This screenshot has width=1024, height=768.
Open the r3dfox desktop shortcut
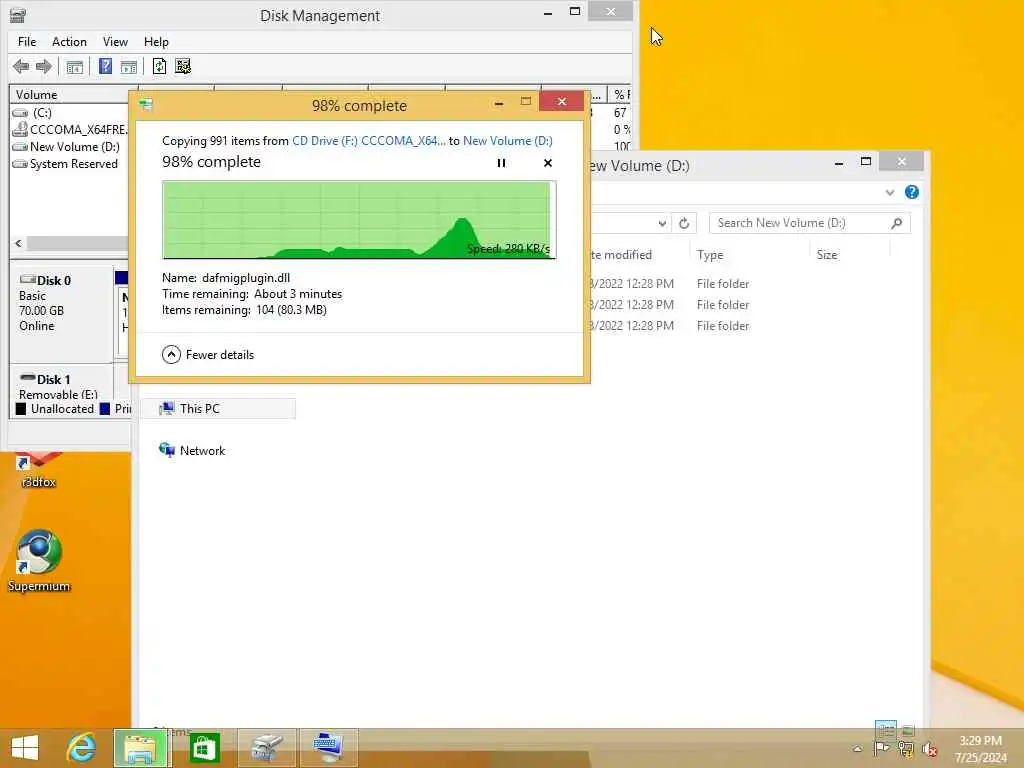(x=38, y=470)
